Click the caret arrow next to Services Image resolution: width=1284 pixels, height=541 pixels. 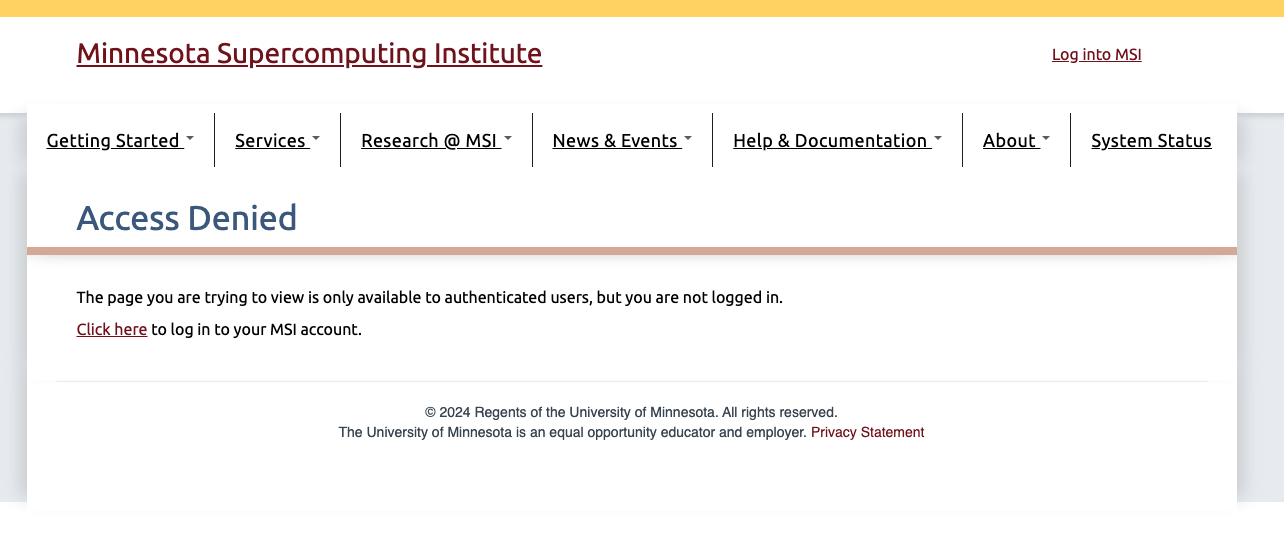(316, 139)
